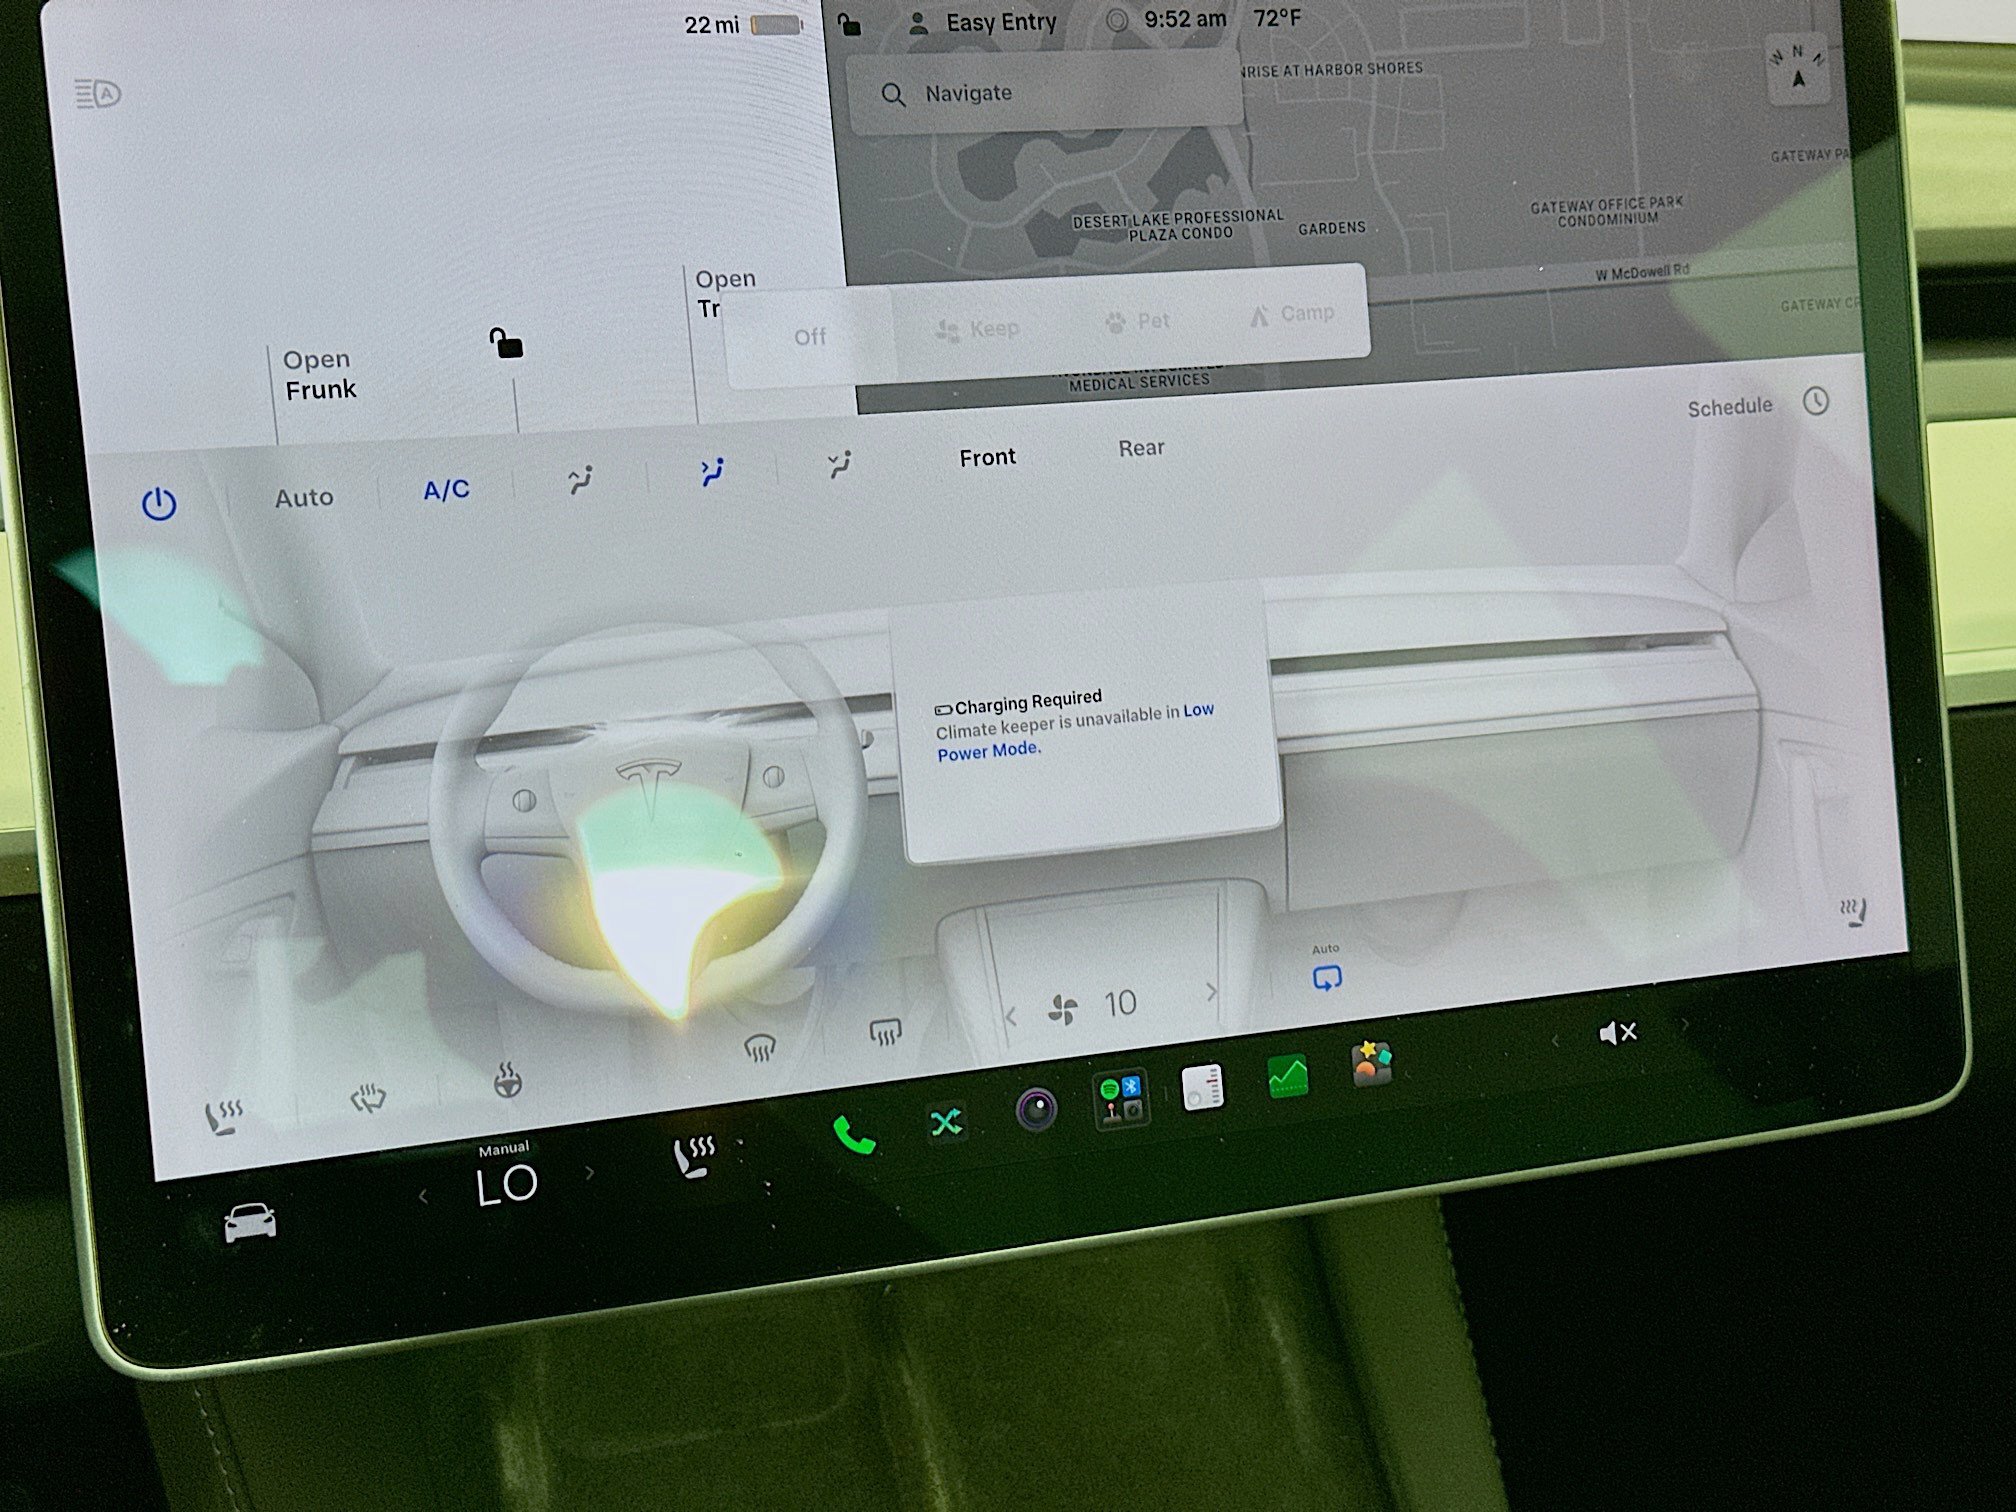Tap the front windshield defrost icon
Image resolution: width=2016 pixels, height=1512 pixels.
(x=759, y=1048)
